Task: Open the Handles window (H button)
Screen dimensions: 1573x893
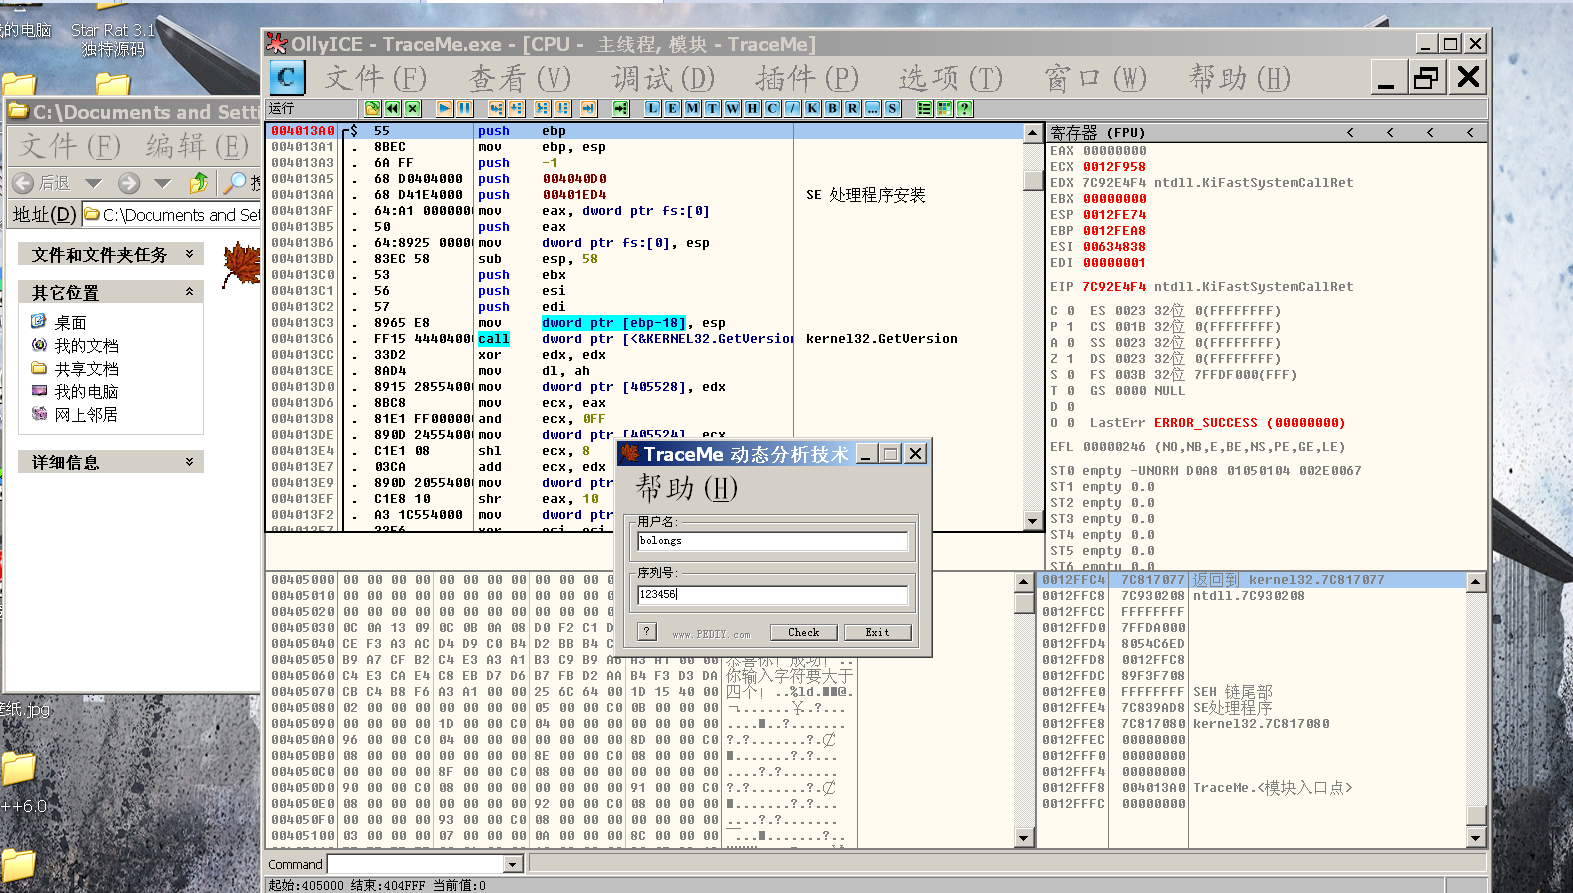Action: click(x=752, y=108)
